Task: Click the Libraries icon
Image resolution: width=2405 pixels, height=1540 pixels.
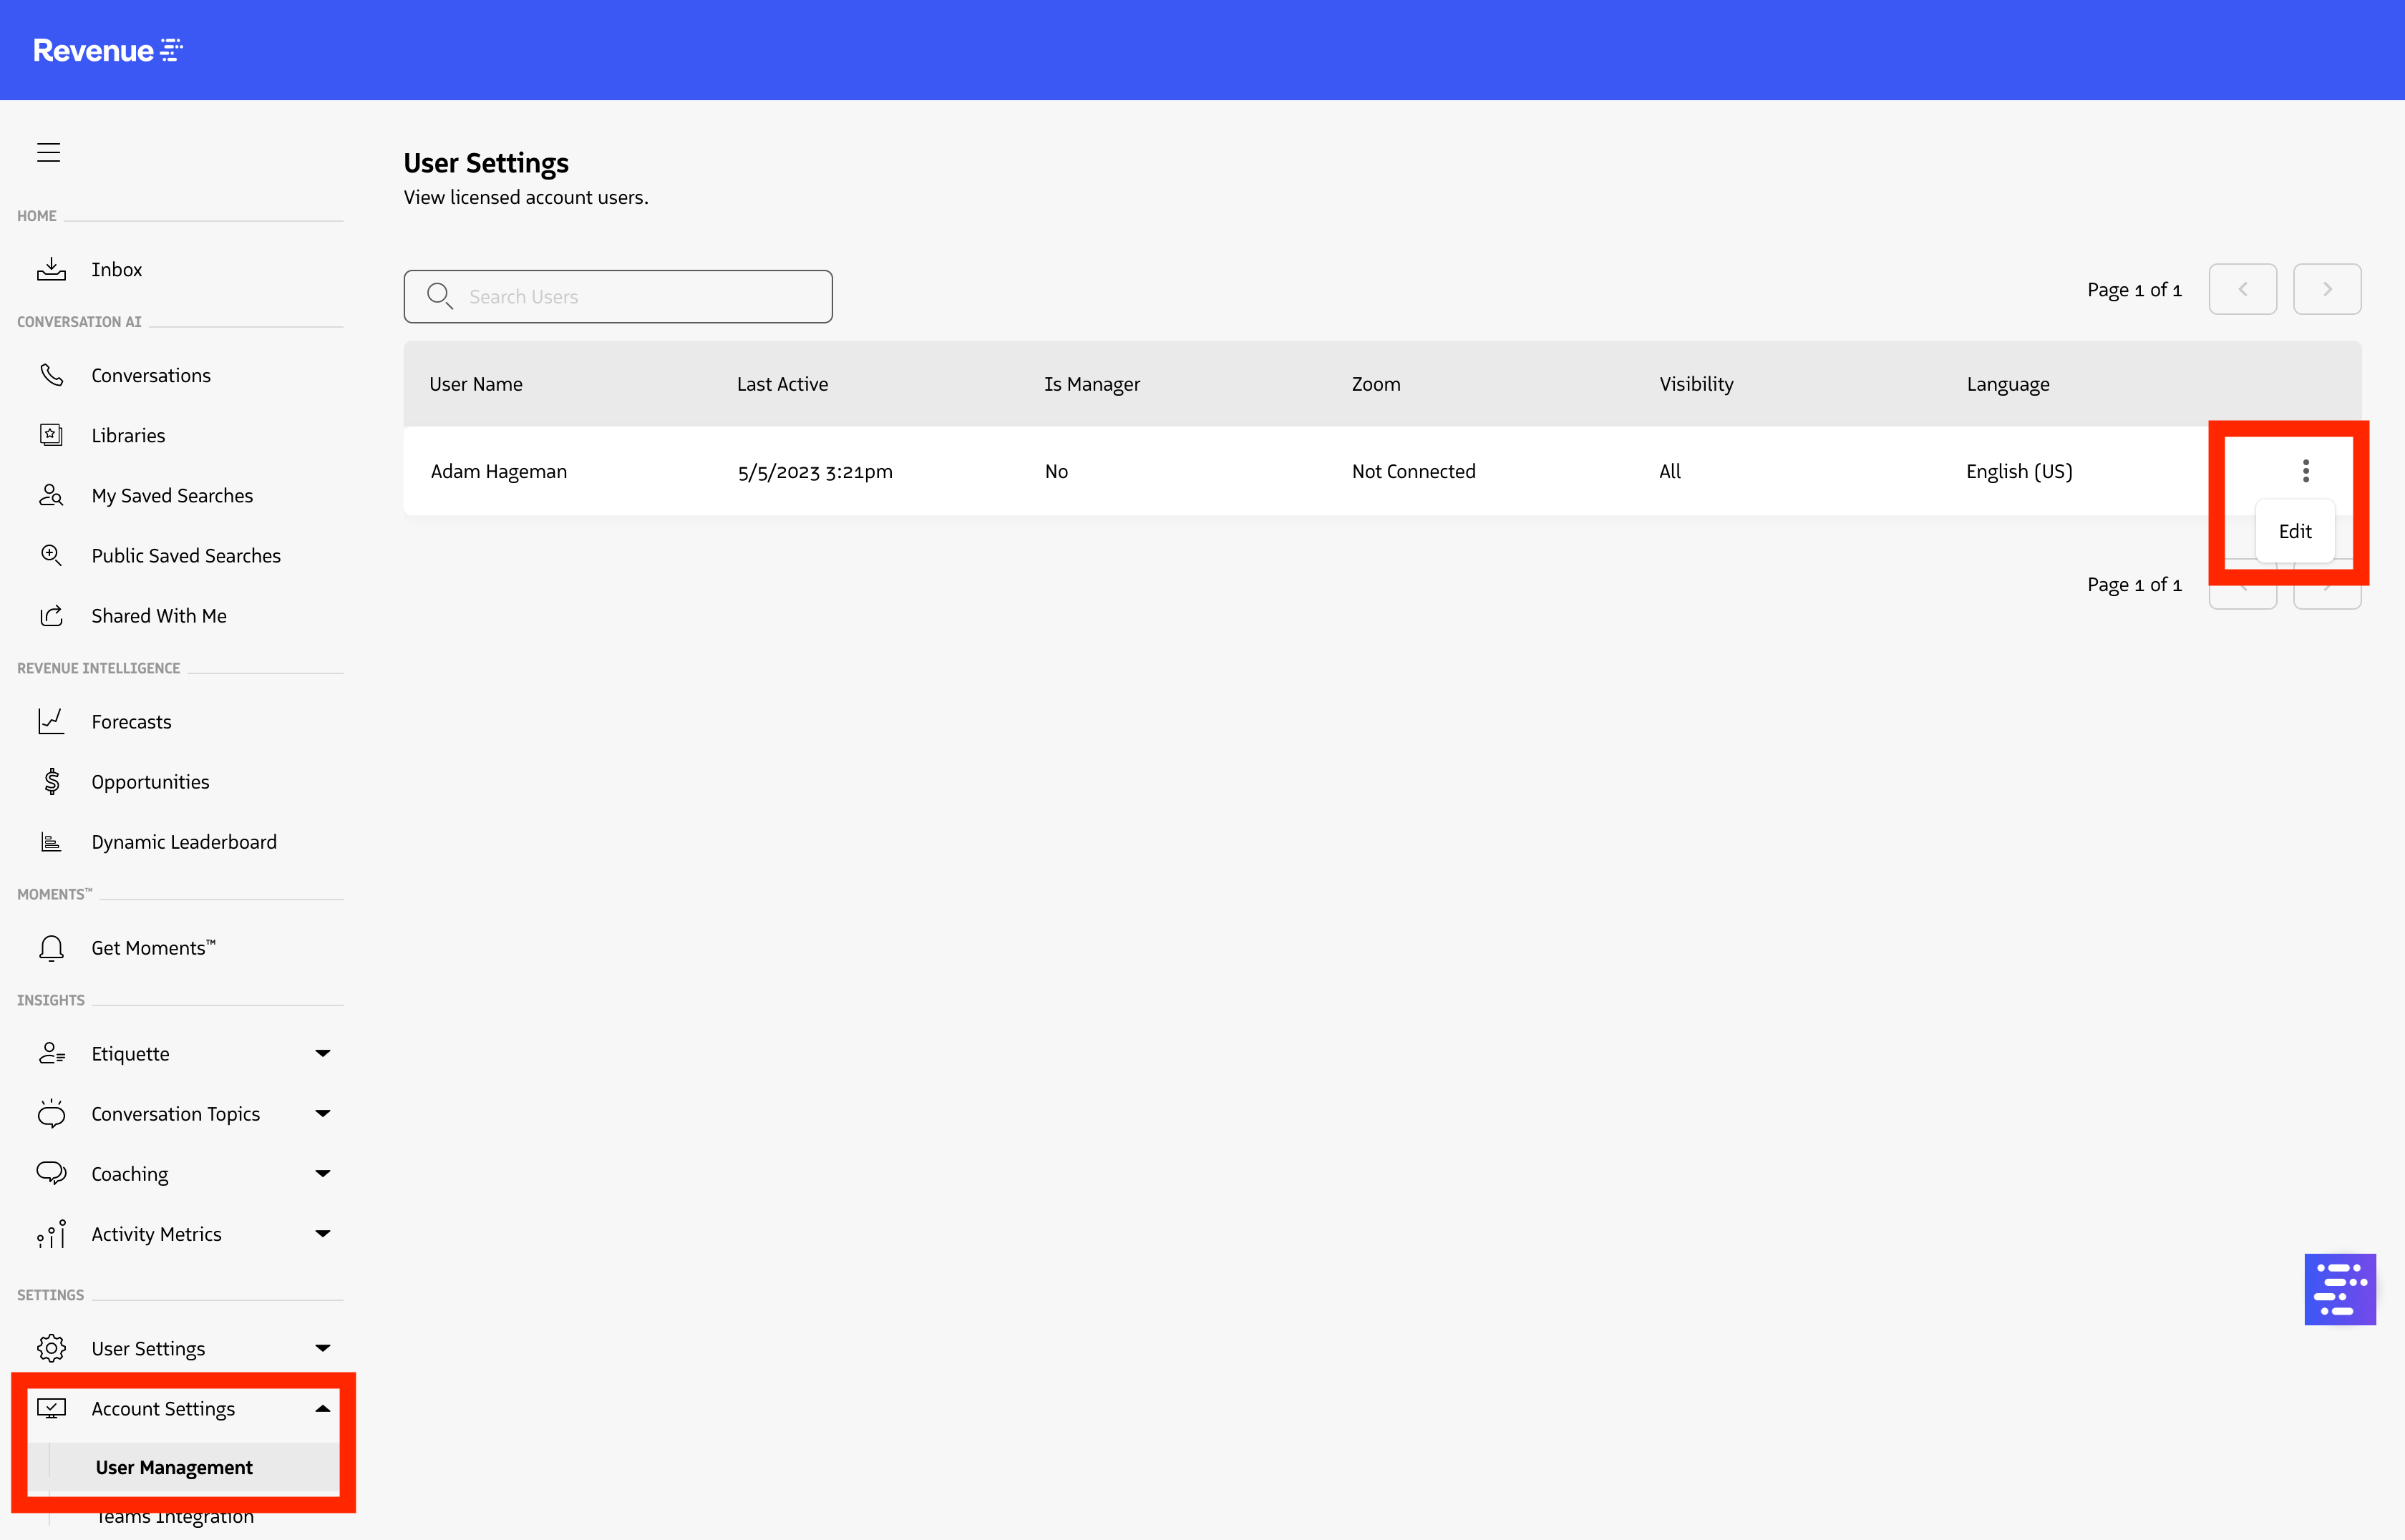Action: (x=52, y=434)
